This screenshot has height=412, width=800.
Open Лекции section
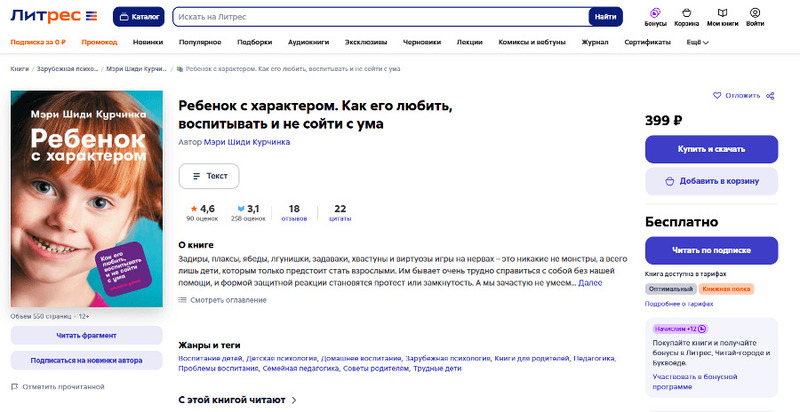point(469,42)
